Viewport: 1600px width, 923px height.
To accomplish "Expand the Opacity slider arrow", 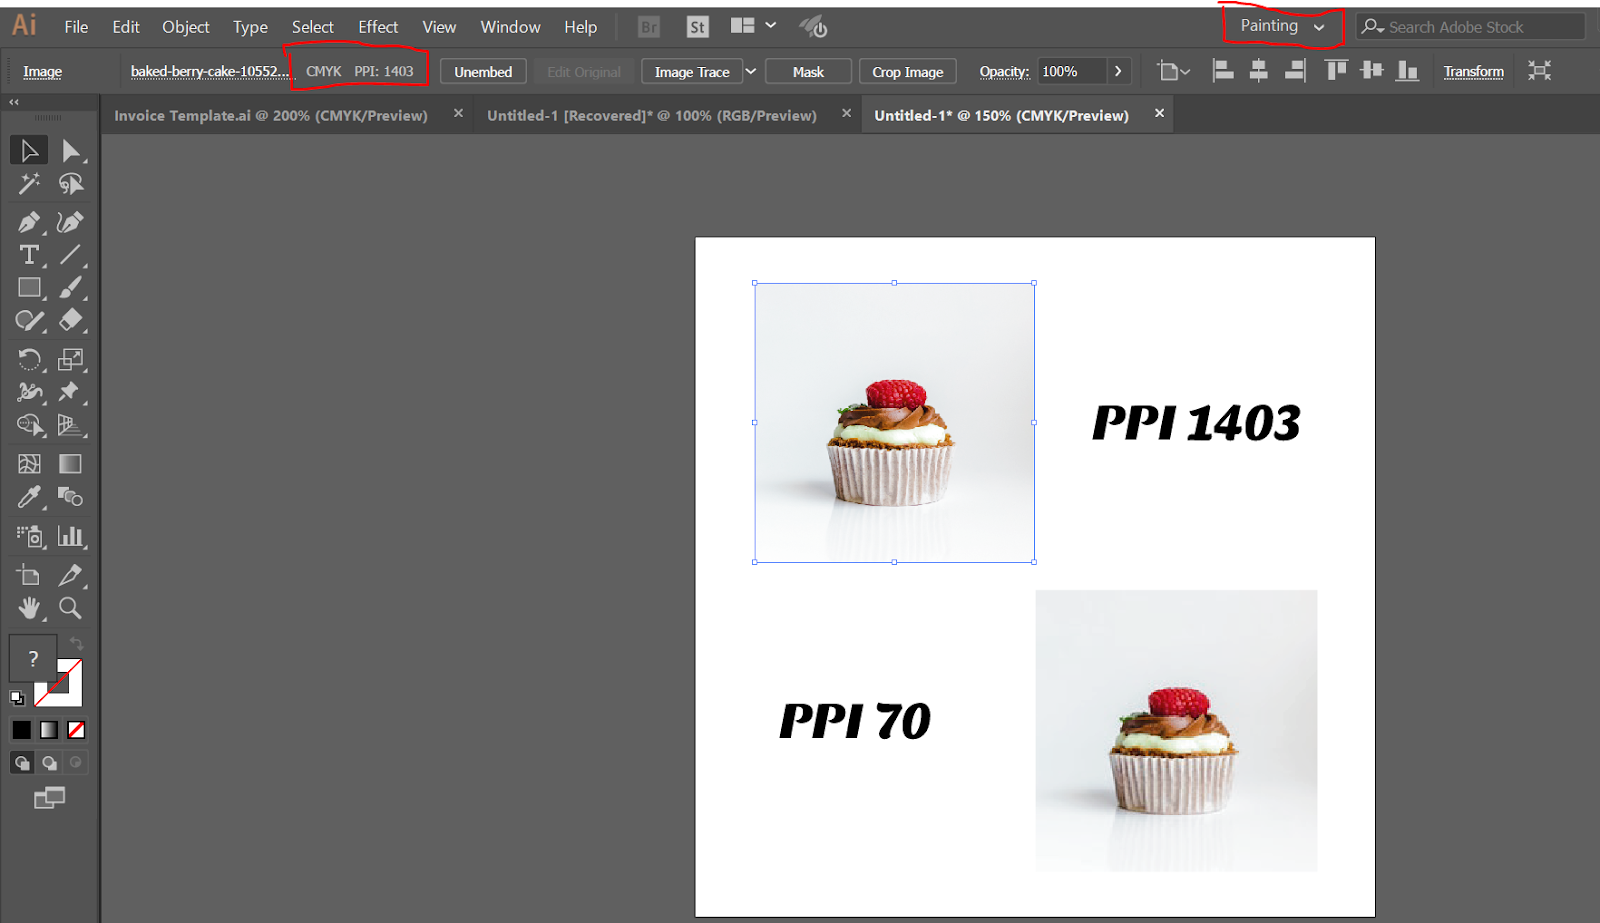I will 1118,71.
